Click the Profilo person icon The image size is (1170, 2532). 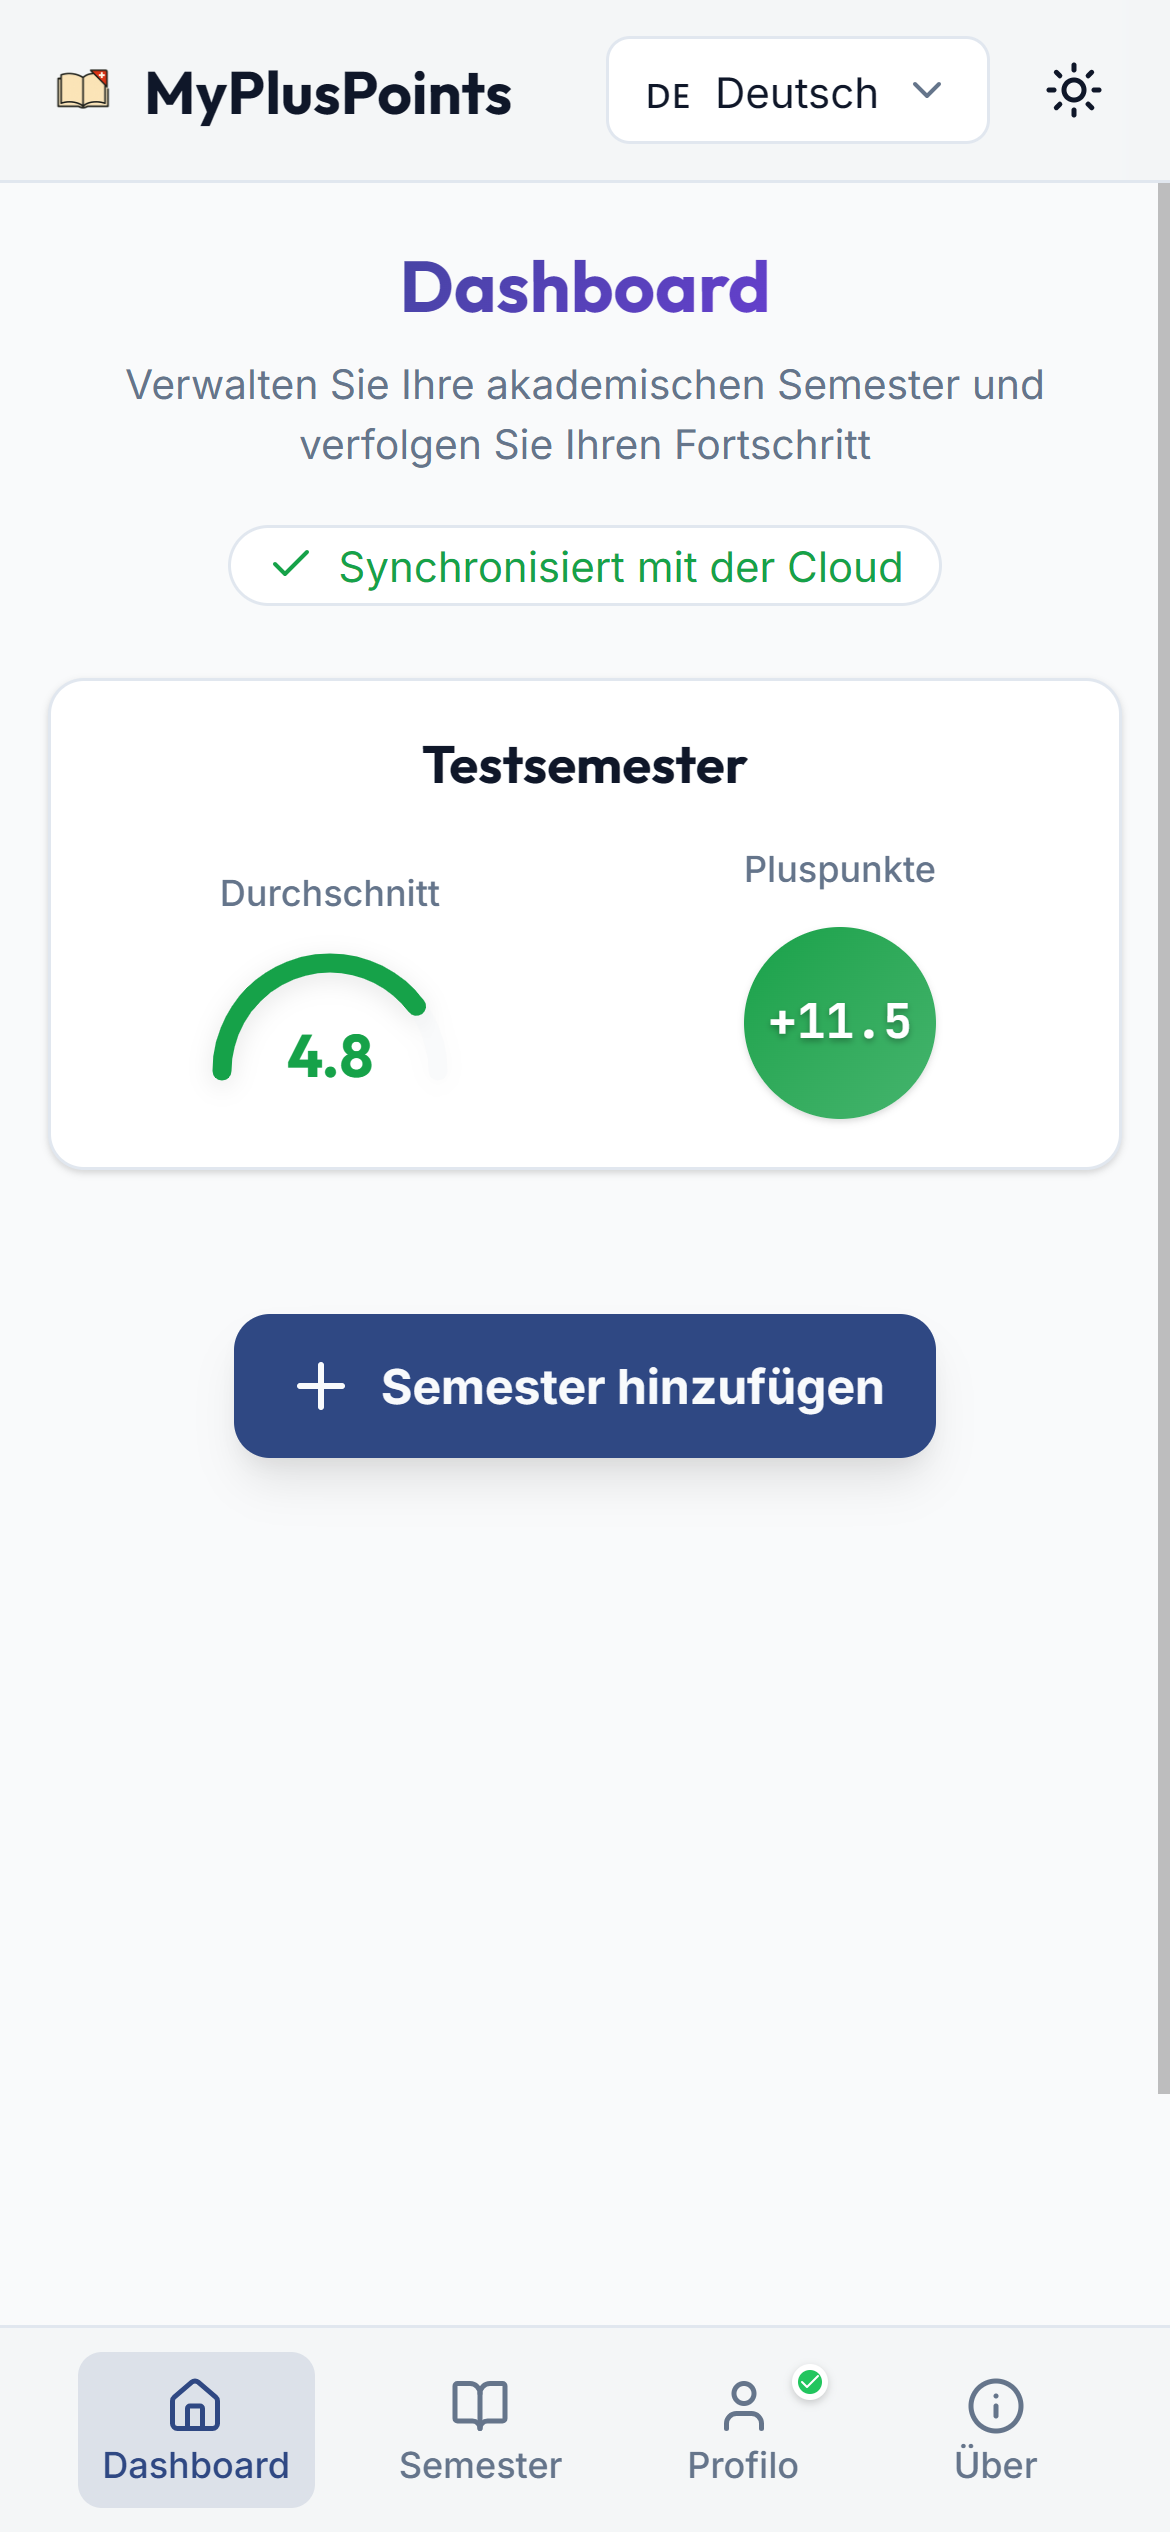[743, 2405]
